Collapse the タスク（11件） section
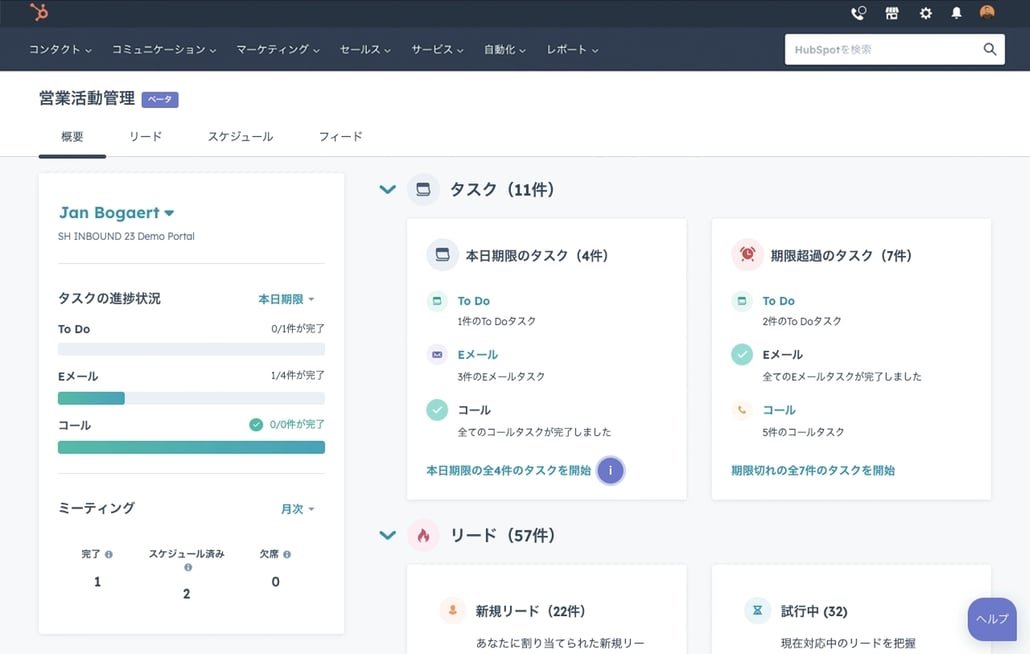The width and height of the screenshot is (1030, 654). coord(388,189)
